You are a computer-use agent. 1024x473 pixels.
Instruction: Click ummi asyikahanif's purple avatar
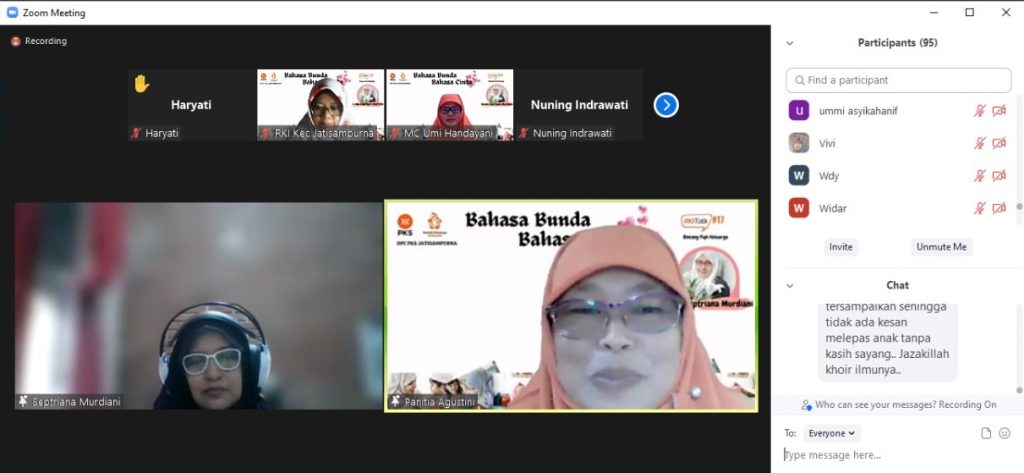click(x=798, y=110)
